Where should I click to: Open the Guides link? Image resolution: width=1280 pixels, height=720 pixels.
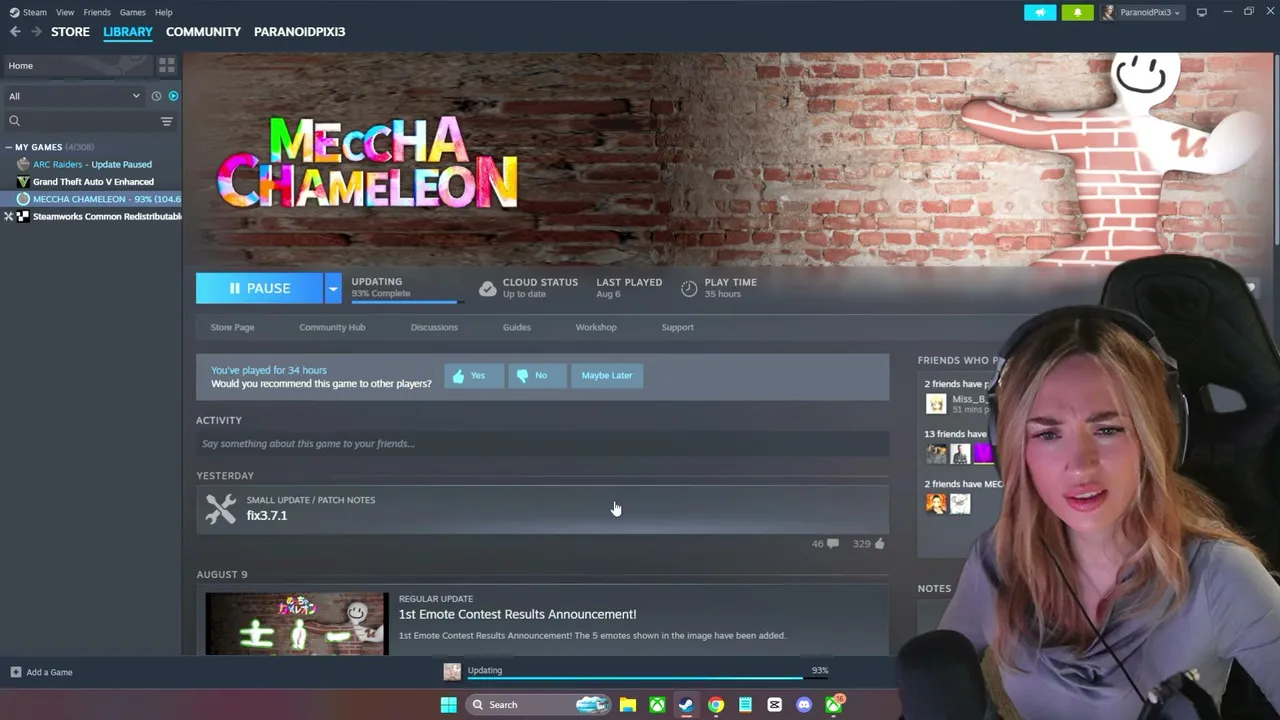517,327
